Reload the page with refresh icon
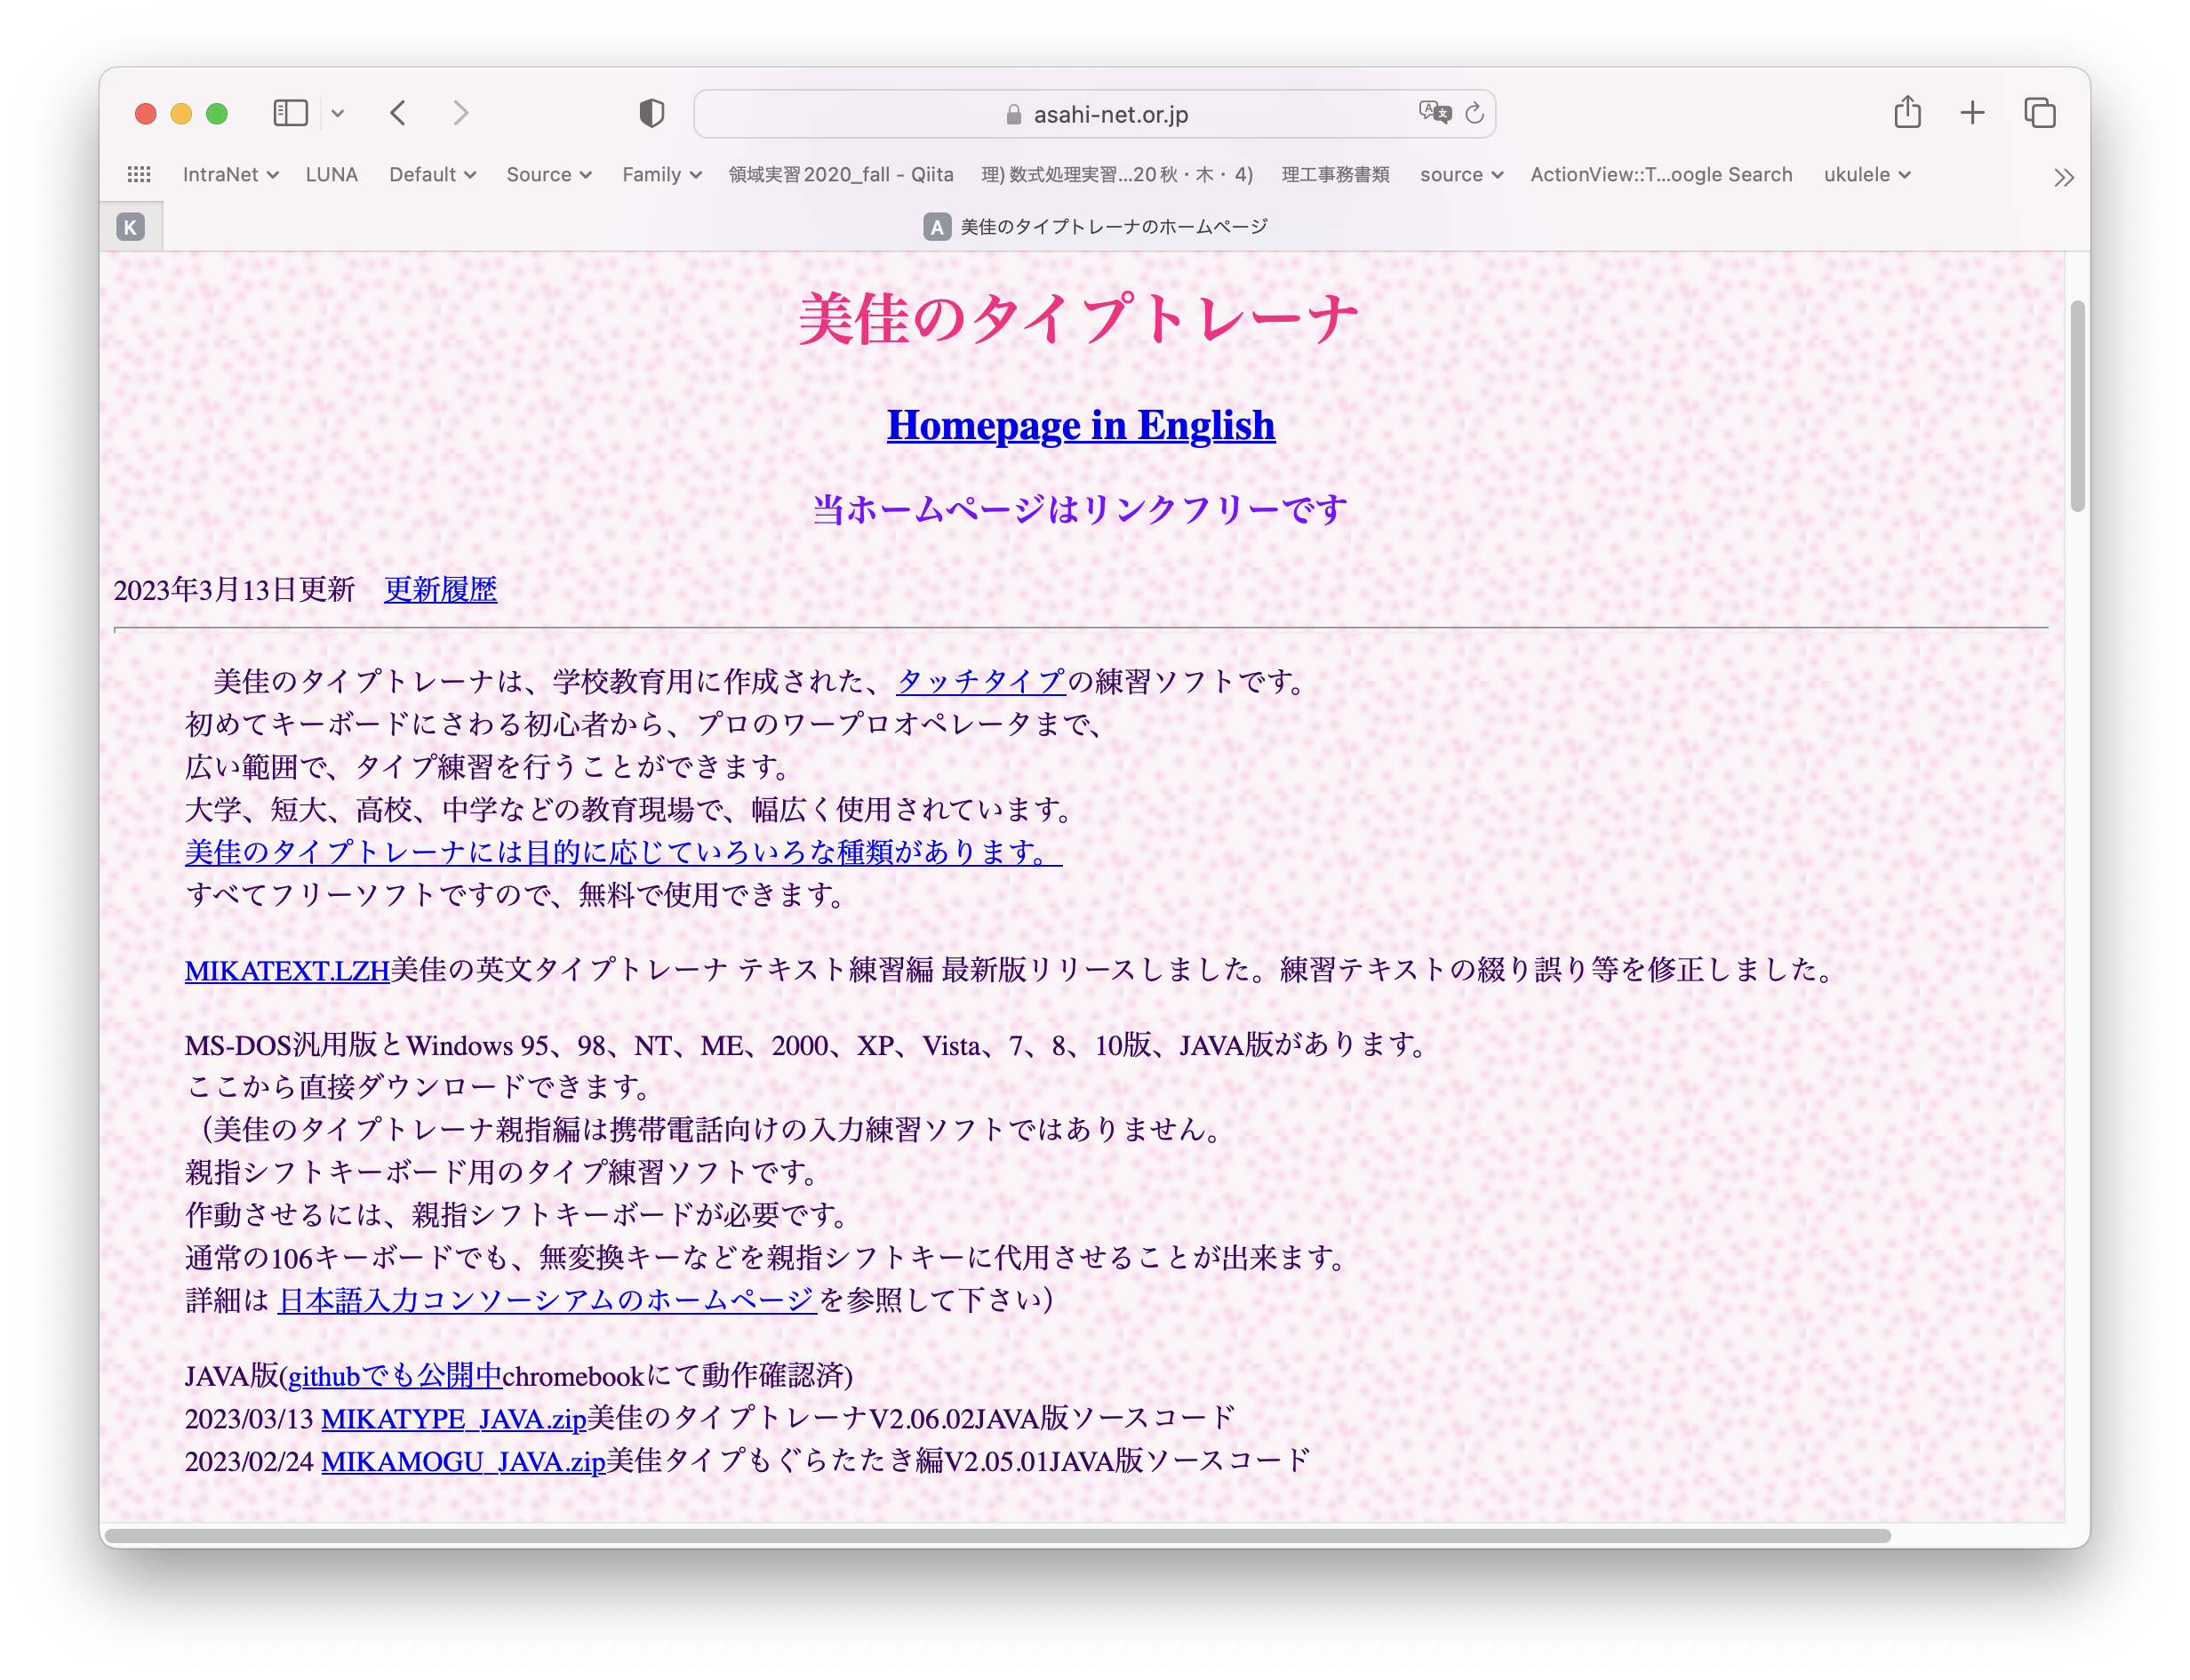 (1474, 113)
